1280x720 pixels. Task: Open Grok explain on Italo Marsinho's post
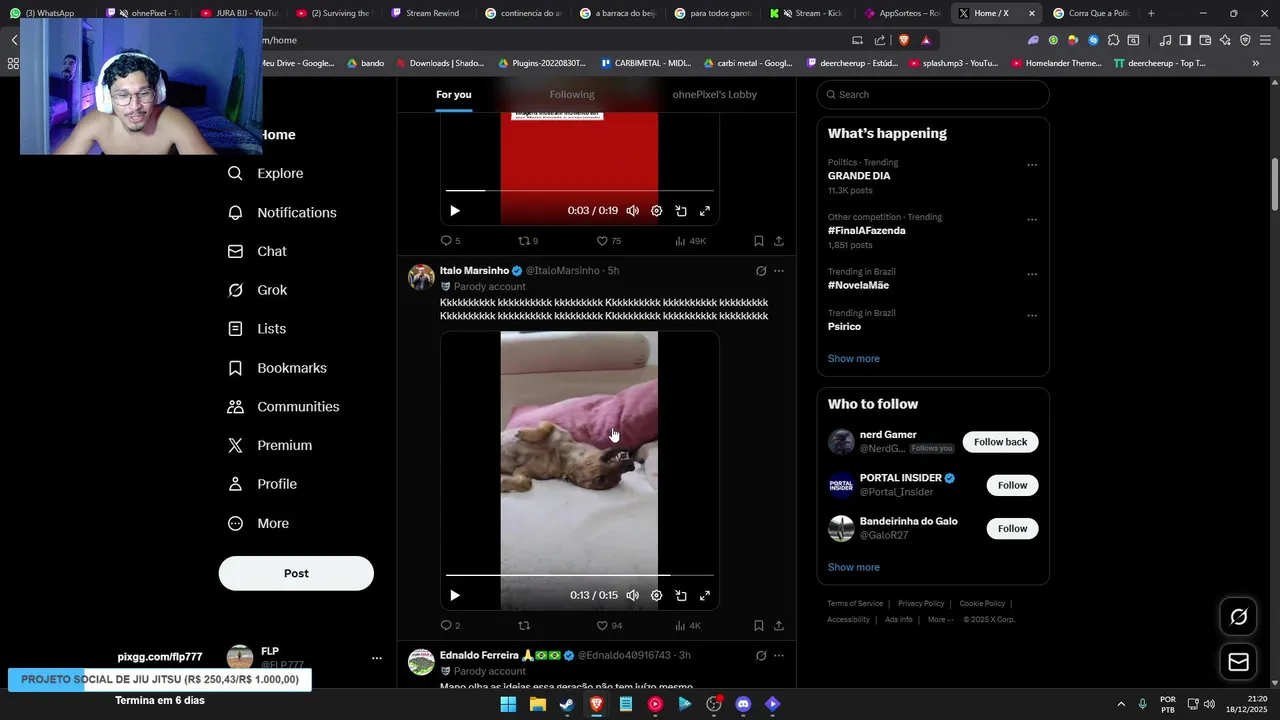761,271
